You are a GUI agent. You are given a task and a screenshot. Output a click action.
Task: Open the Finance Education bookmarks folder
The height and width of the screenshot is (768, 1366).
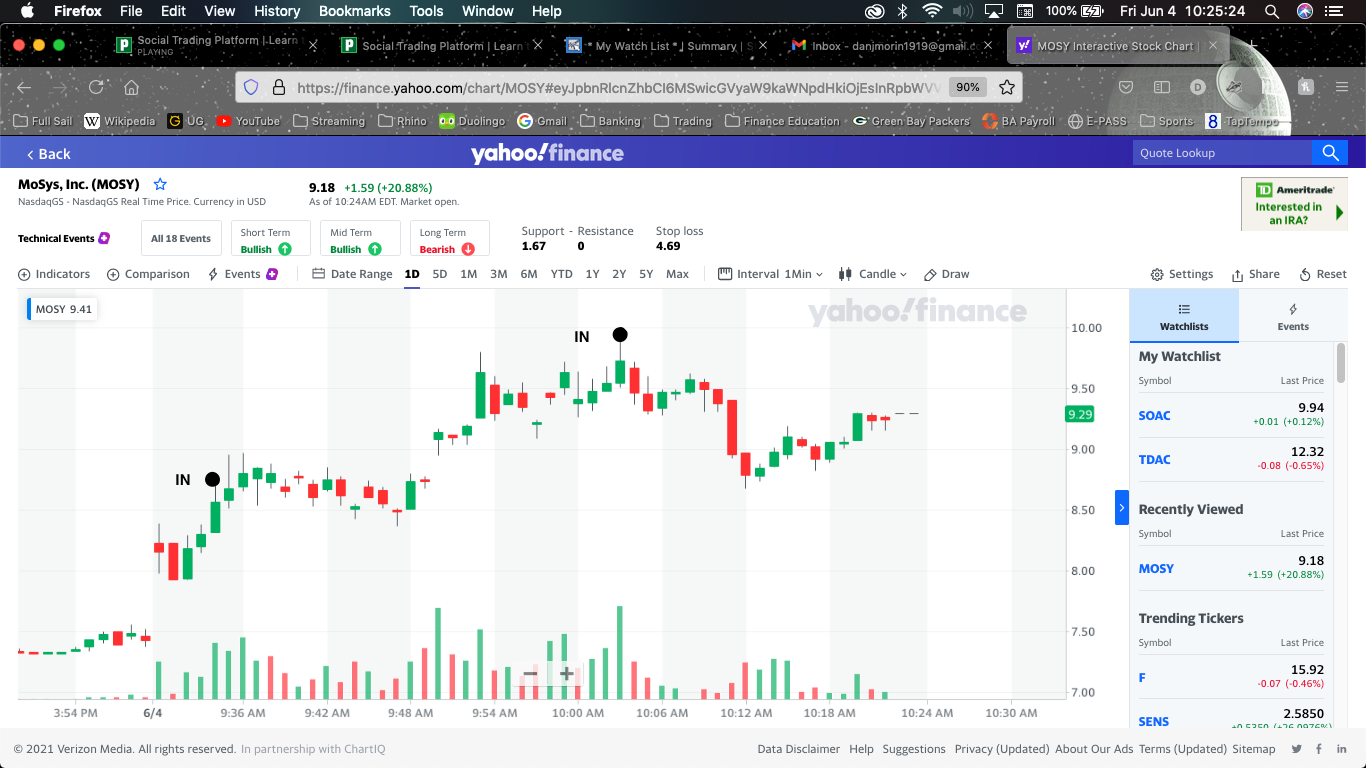click(x=782, y=121)
